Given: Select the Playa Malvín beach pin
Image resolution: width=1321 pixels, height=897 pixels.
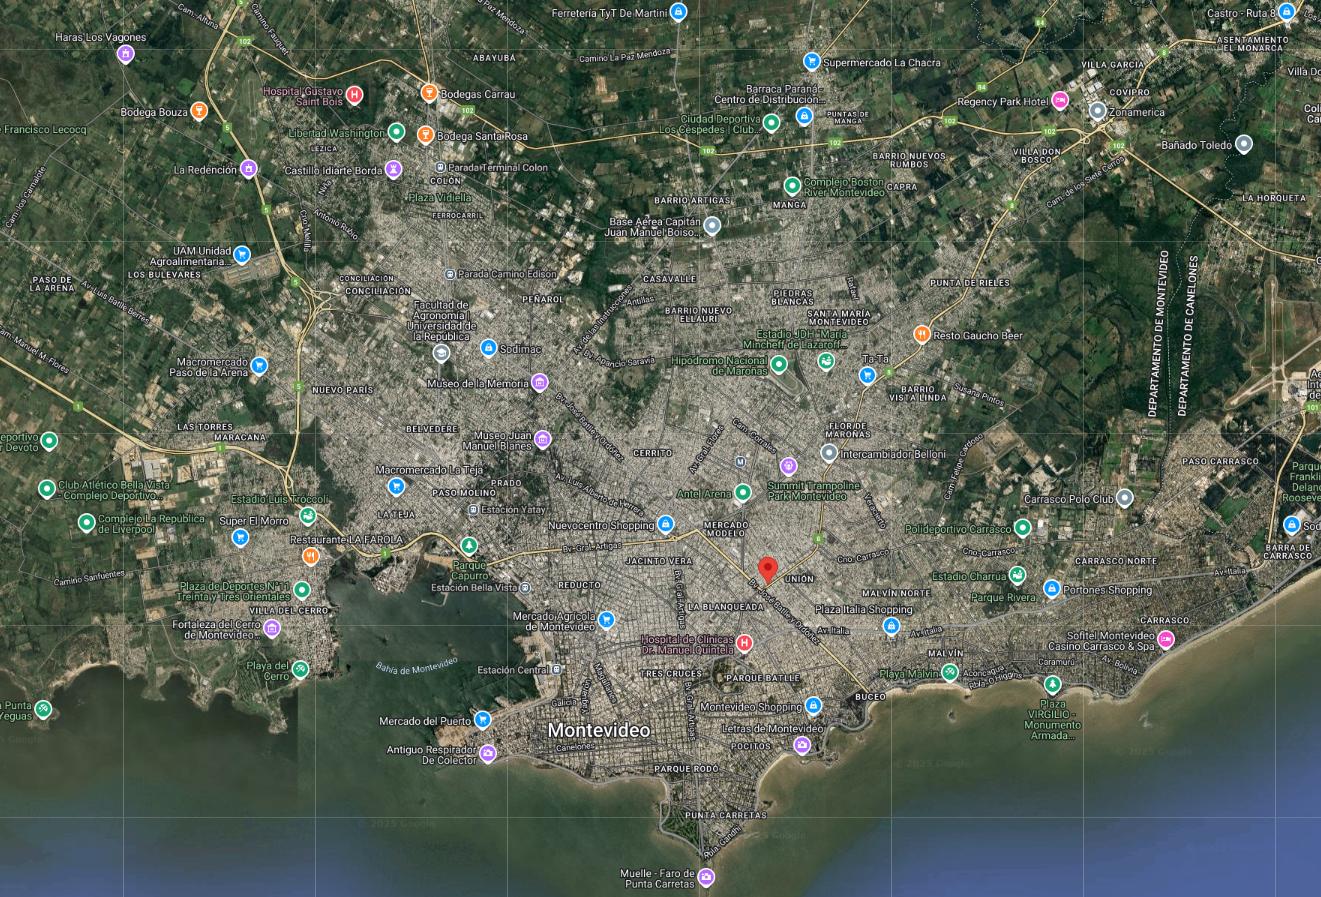Looking at the screenshot, I should click(950, 672).
